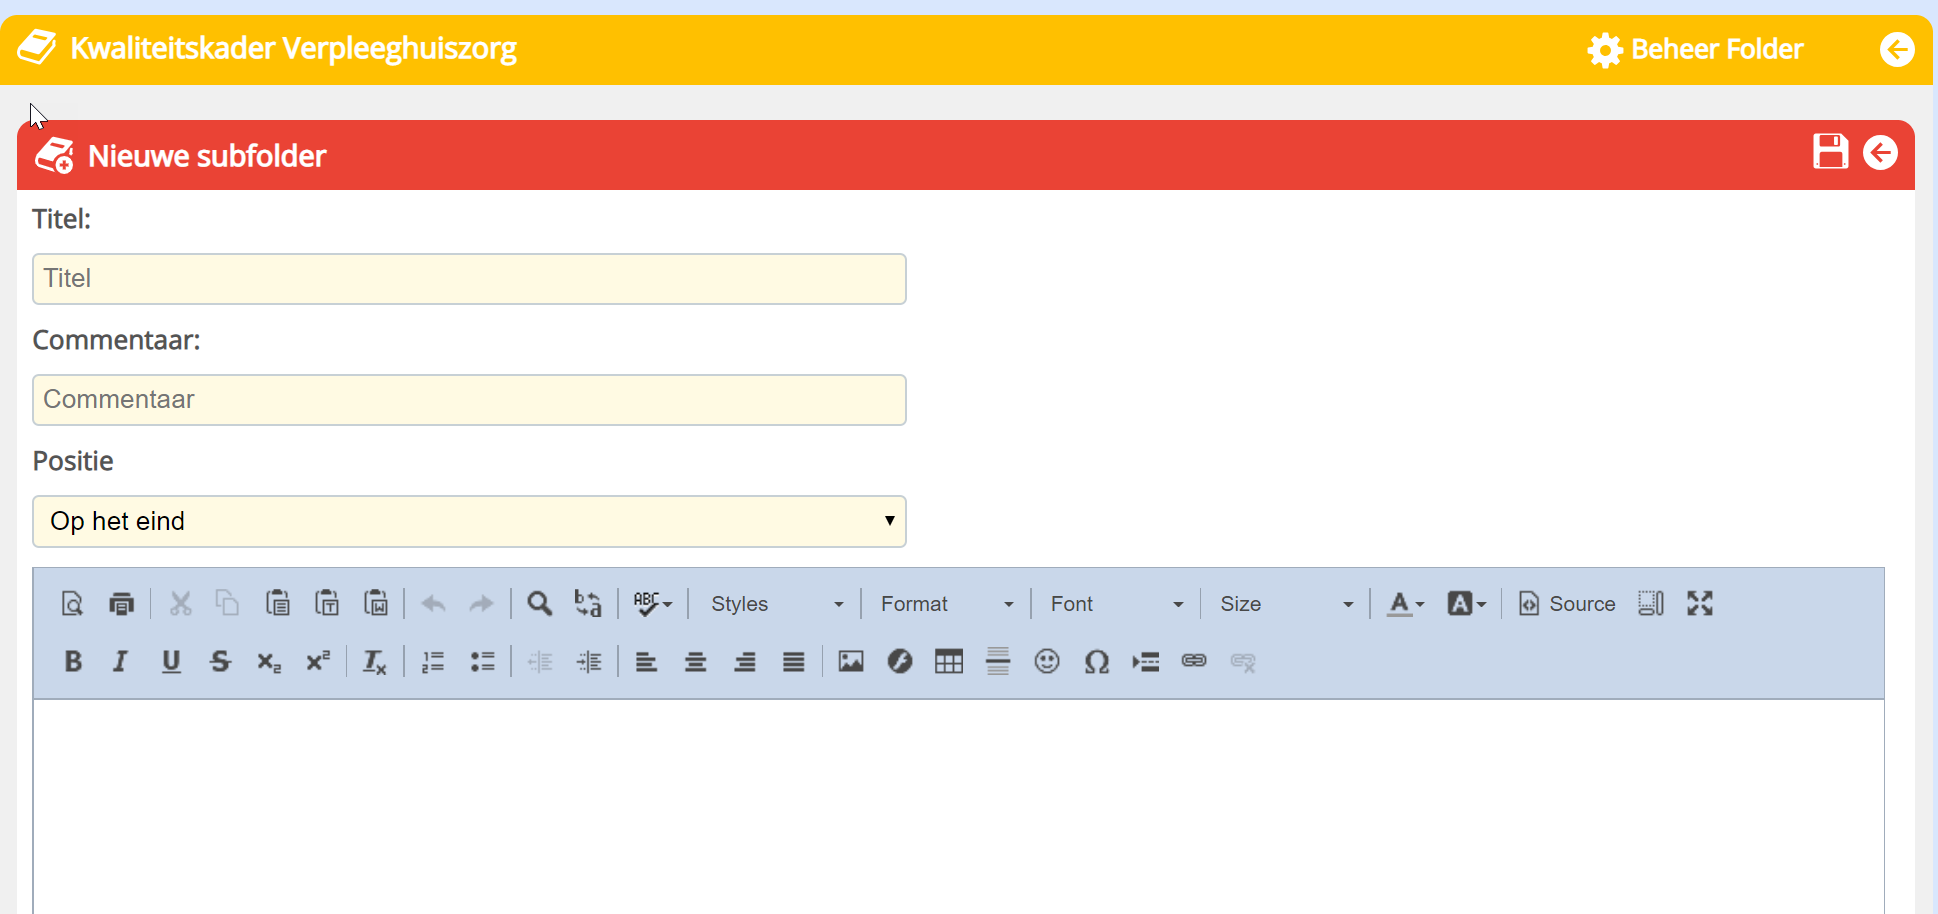1938x914 pixels.
Task: Click the Paste icon
Action: 277,604
